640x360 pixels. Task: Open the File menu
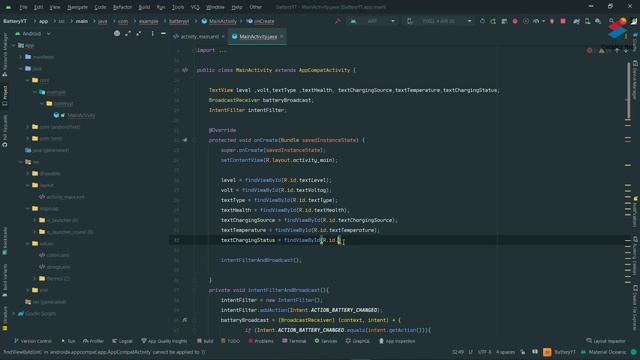click(x=23, y=7)
